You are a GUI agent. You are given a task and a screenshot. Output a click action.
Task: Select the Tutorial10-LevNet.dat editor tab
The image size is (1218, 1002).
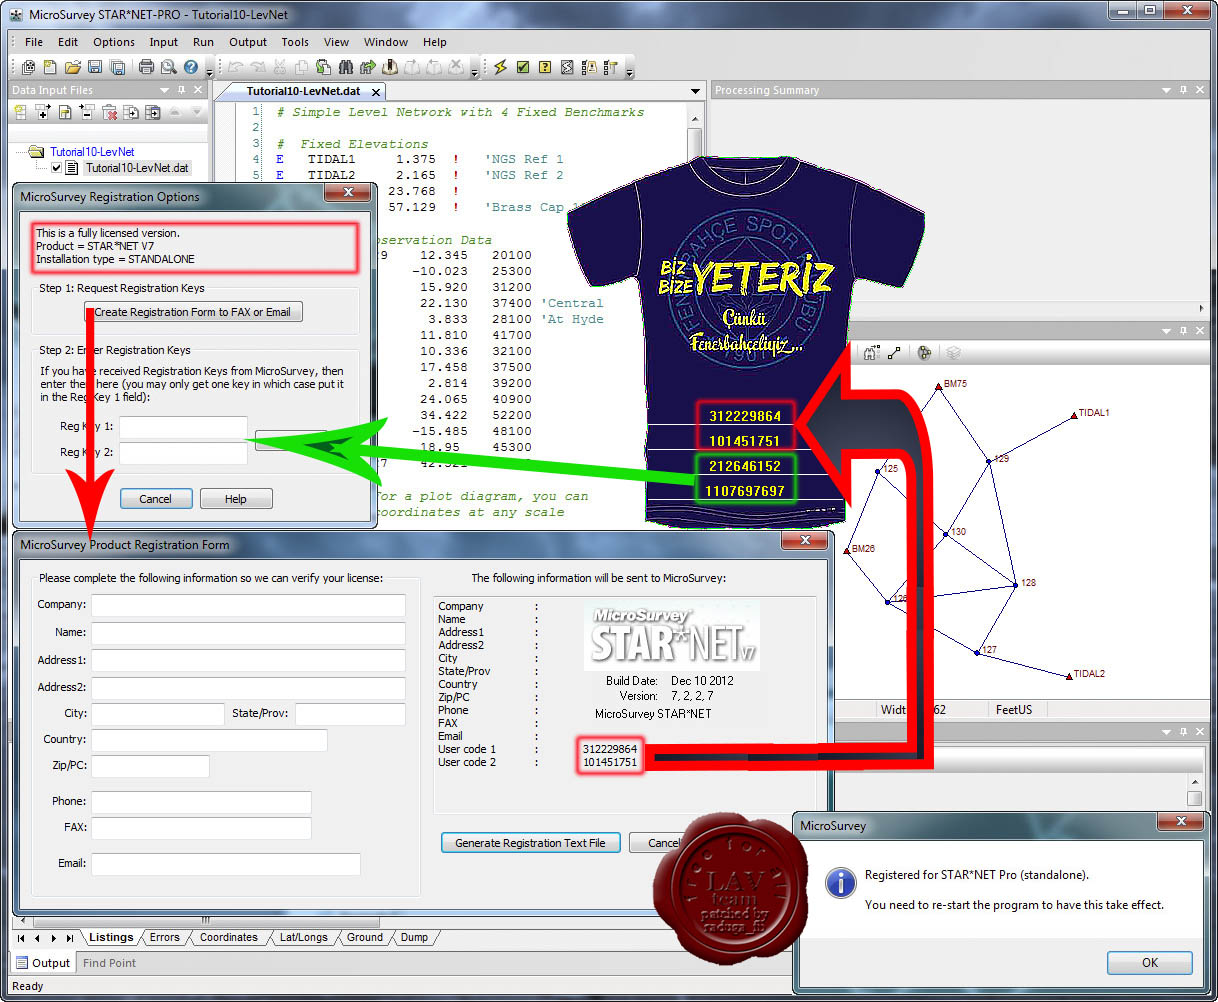coord(304,91)
